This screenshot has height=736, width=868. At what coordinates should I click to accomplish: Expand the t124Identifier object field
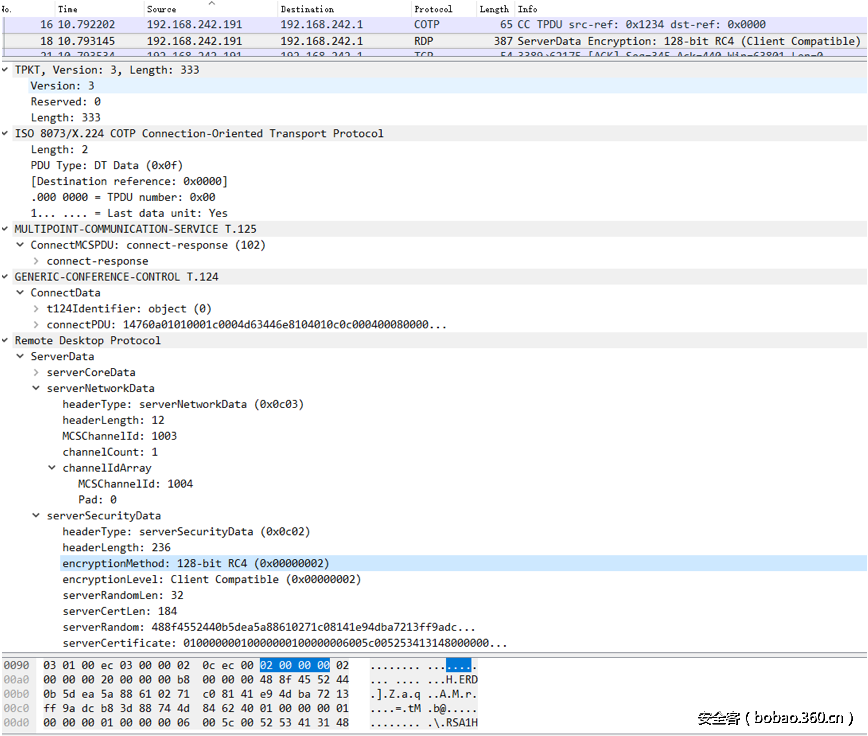36,308
